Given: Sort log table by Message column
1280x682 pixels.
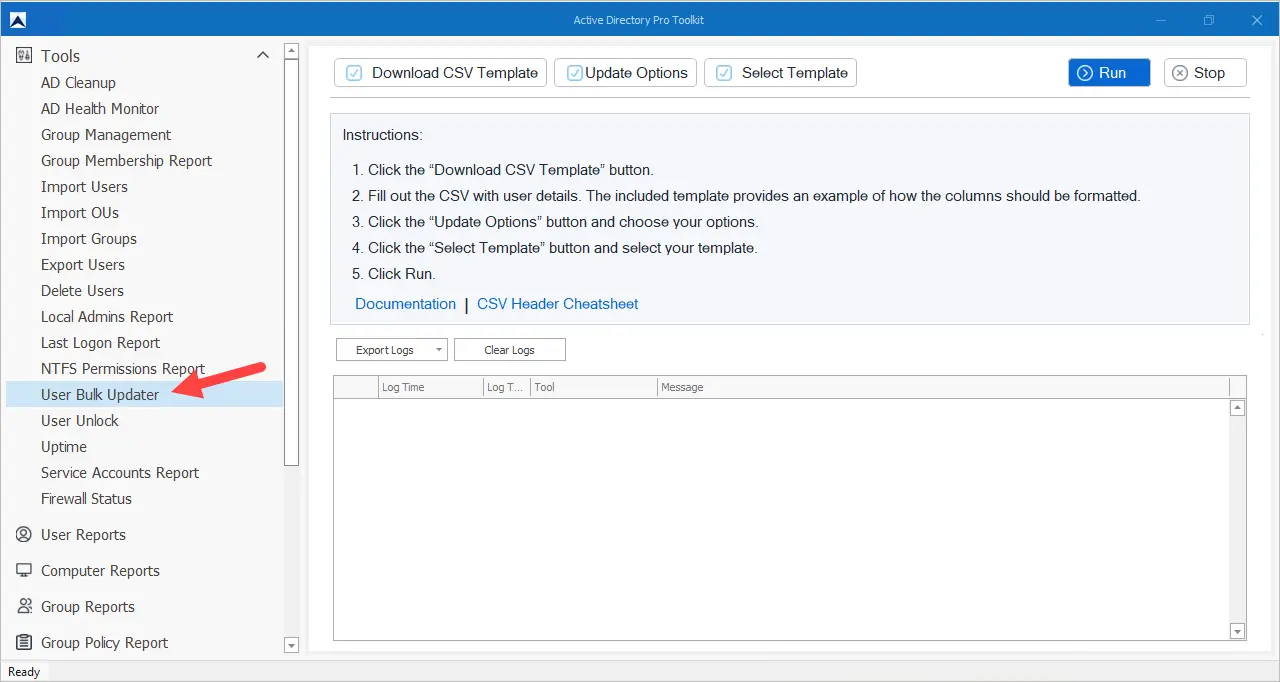Looking at the screenshot, I should click(x=942, y=387).
